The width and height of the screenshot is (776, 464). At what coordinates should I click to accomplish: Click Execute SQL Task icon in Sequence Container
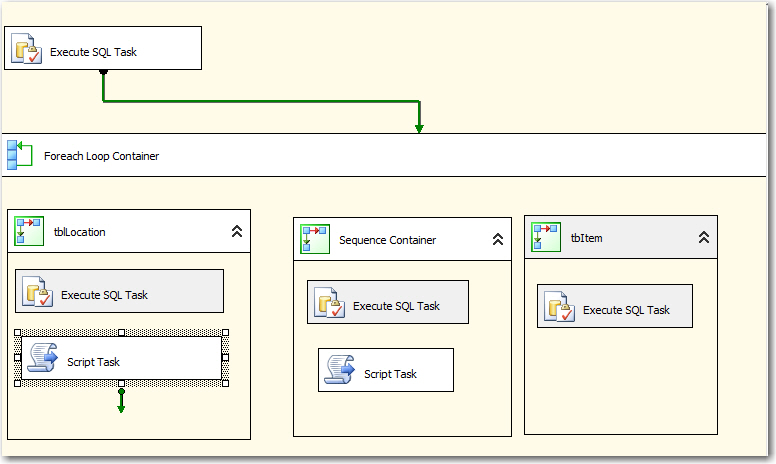(x=330, y=303)
